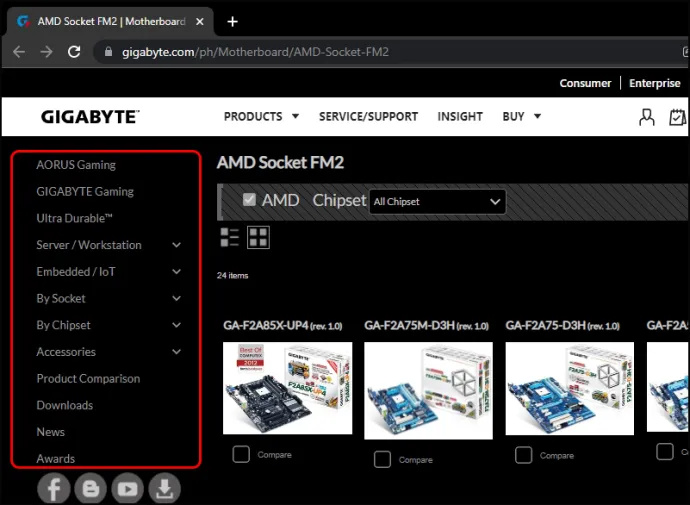Toggle the AMD filter checkbox
Viewport: 690px width, 505px height.
249,200
